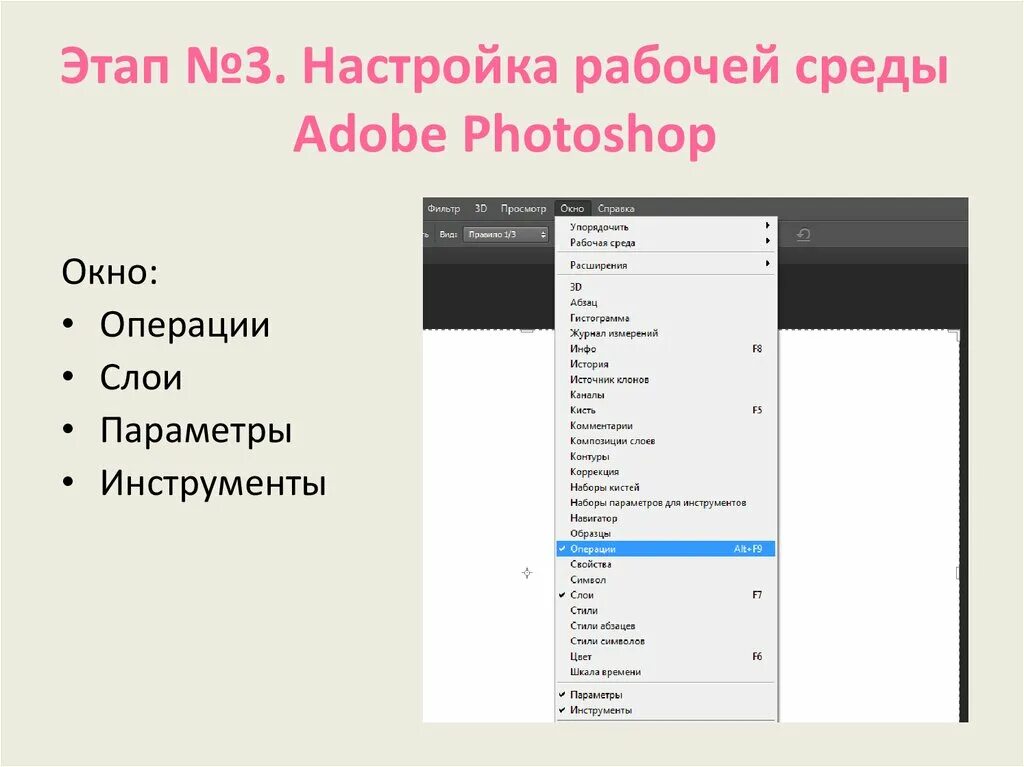Select Композиции слоев entry
Screen dimensions: 1024x767
tap(666, 441)
